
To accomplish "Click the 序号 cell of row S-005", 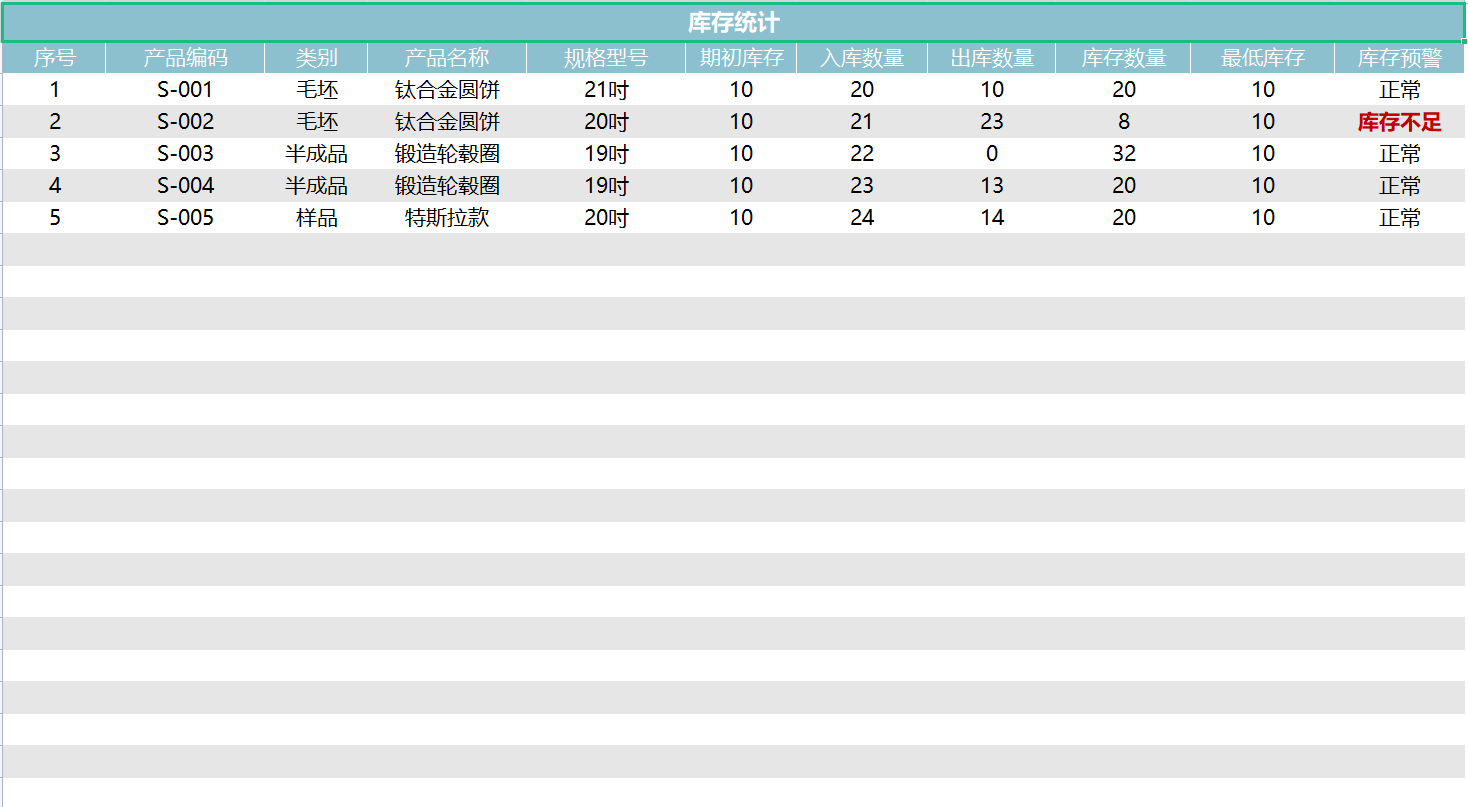I will [x=54, y=218].
